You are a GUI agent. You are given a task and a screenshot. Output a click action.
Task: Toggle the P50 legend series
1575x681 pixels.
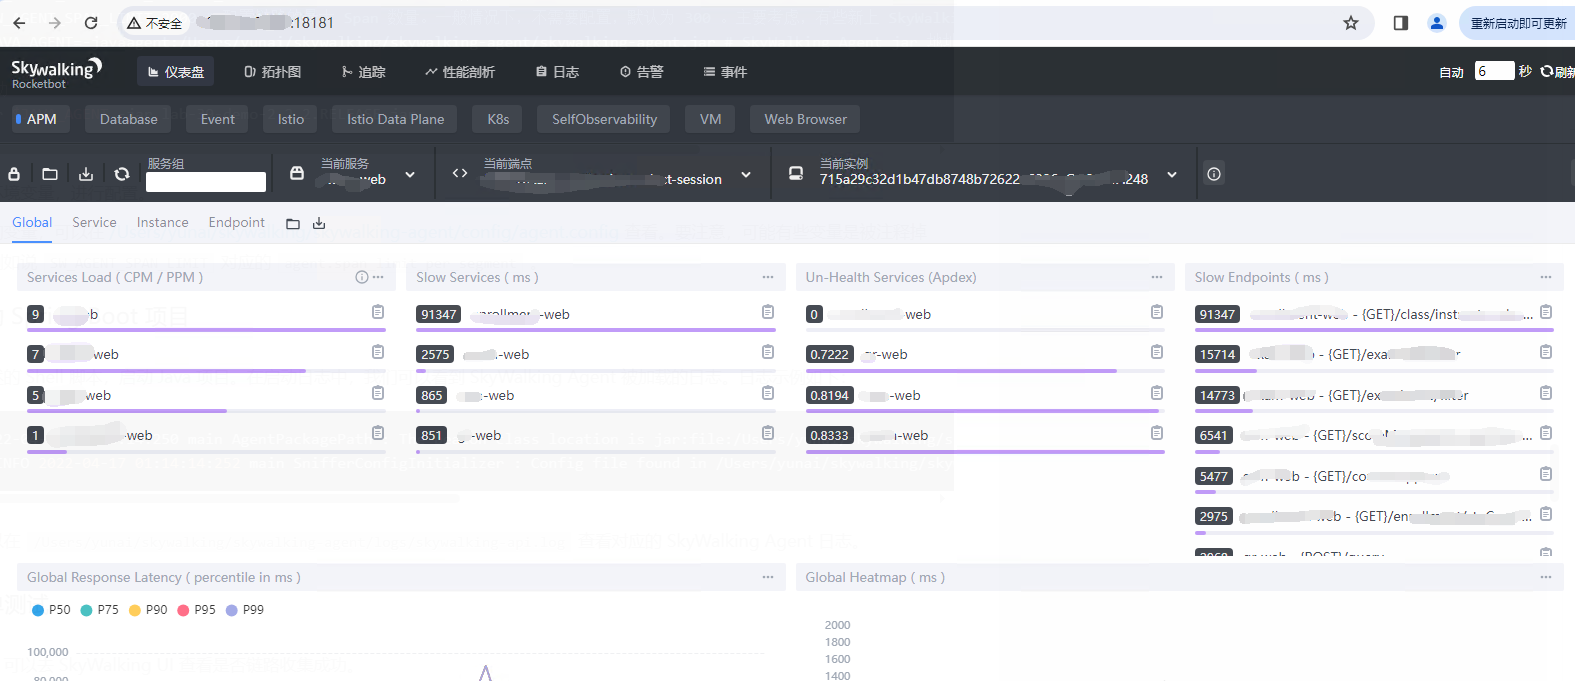[51, 610]
